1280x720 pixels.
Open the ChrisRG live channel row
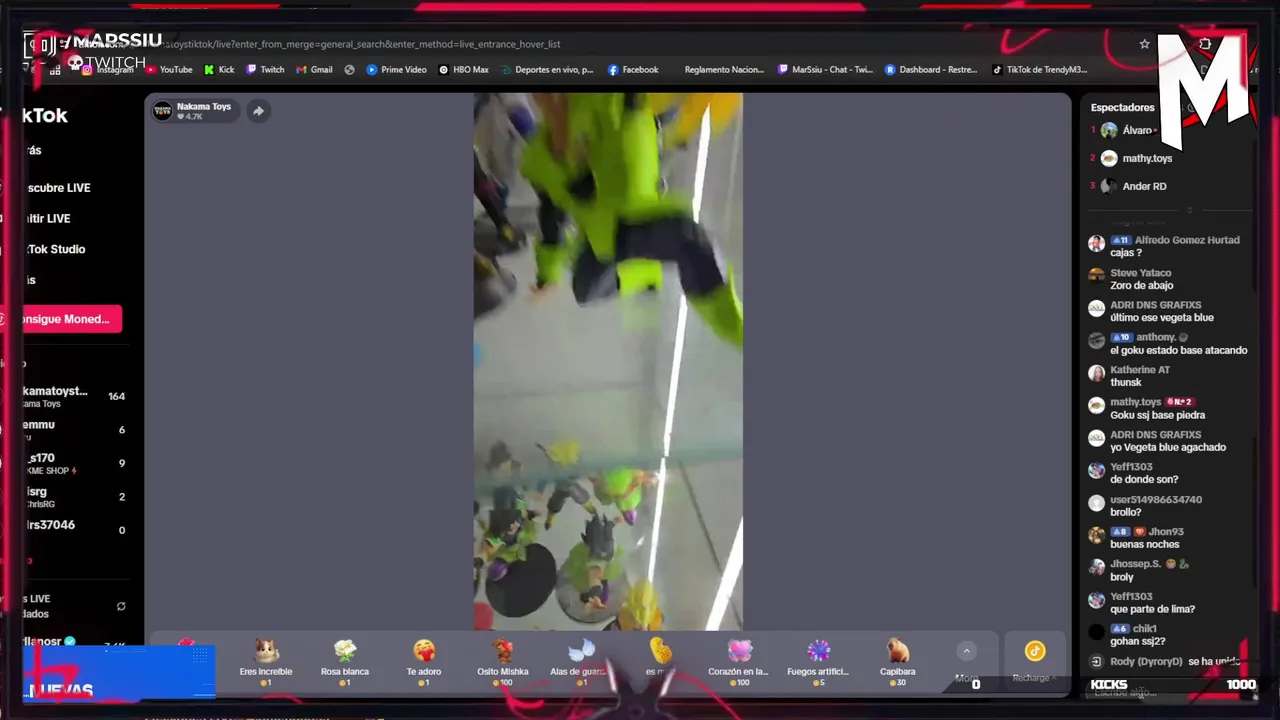[76, 497]
